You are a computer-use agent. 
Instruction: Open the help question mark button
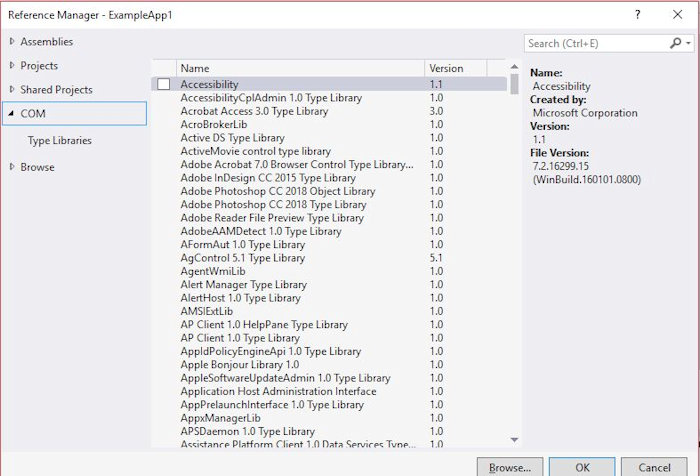coord(638,14)
